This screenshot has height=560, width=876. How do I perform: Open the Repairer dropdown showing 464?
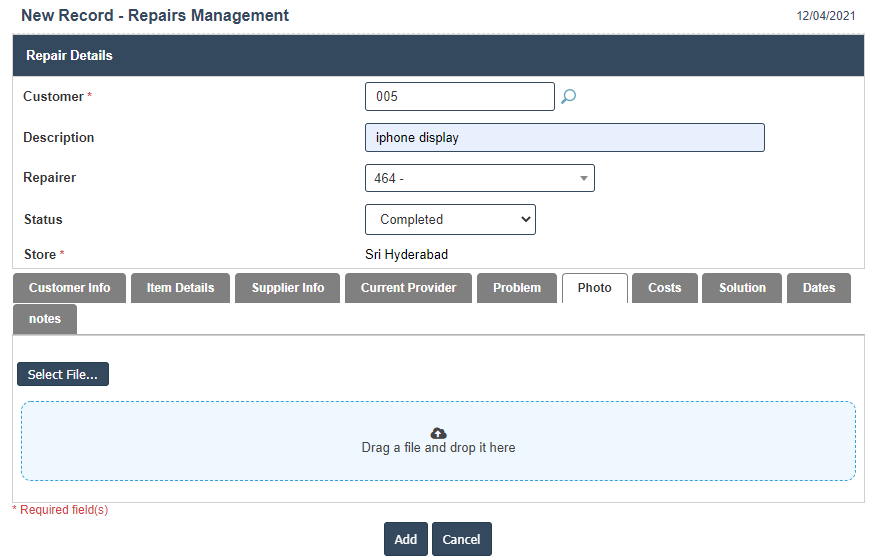click(479, 179)
